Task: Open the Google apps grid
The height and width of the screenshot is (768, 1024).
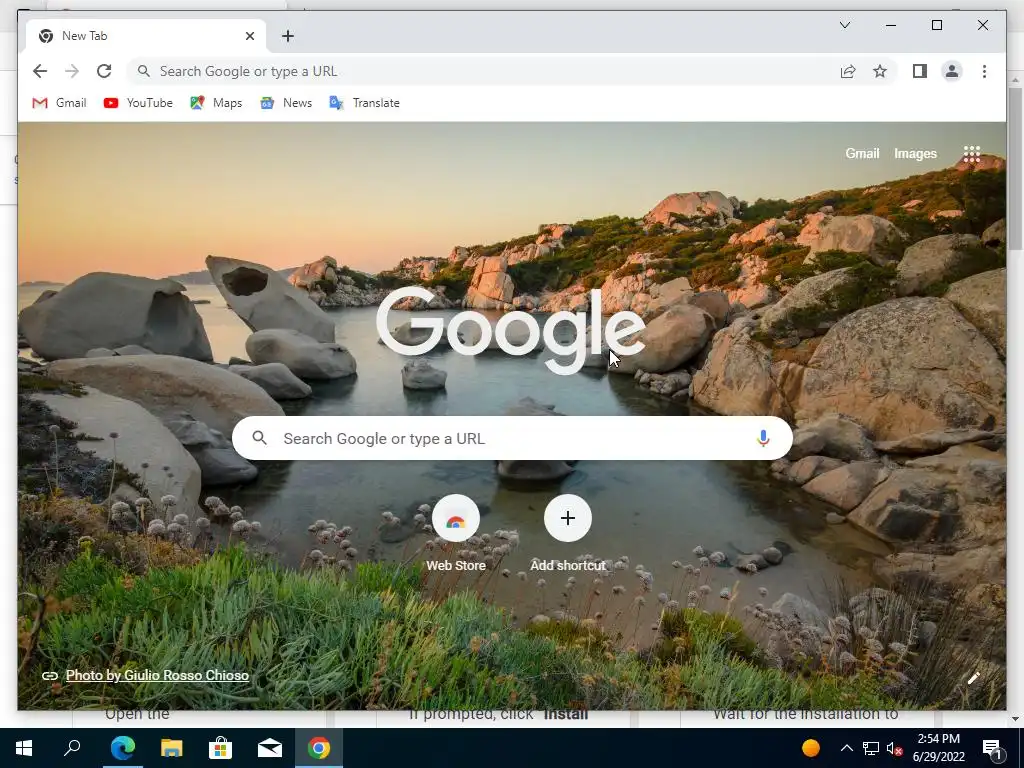Action: click(972, 153)
